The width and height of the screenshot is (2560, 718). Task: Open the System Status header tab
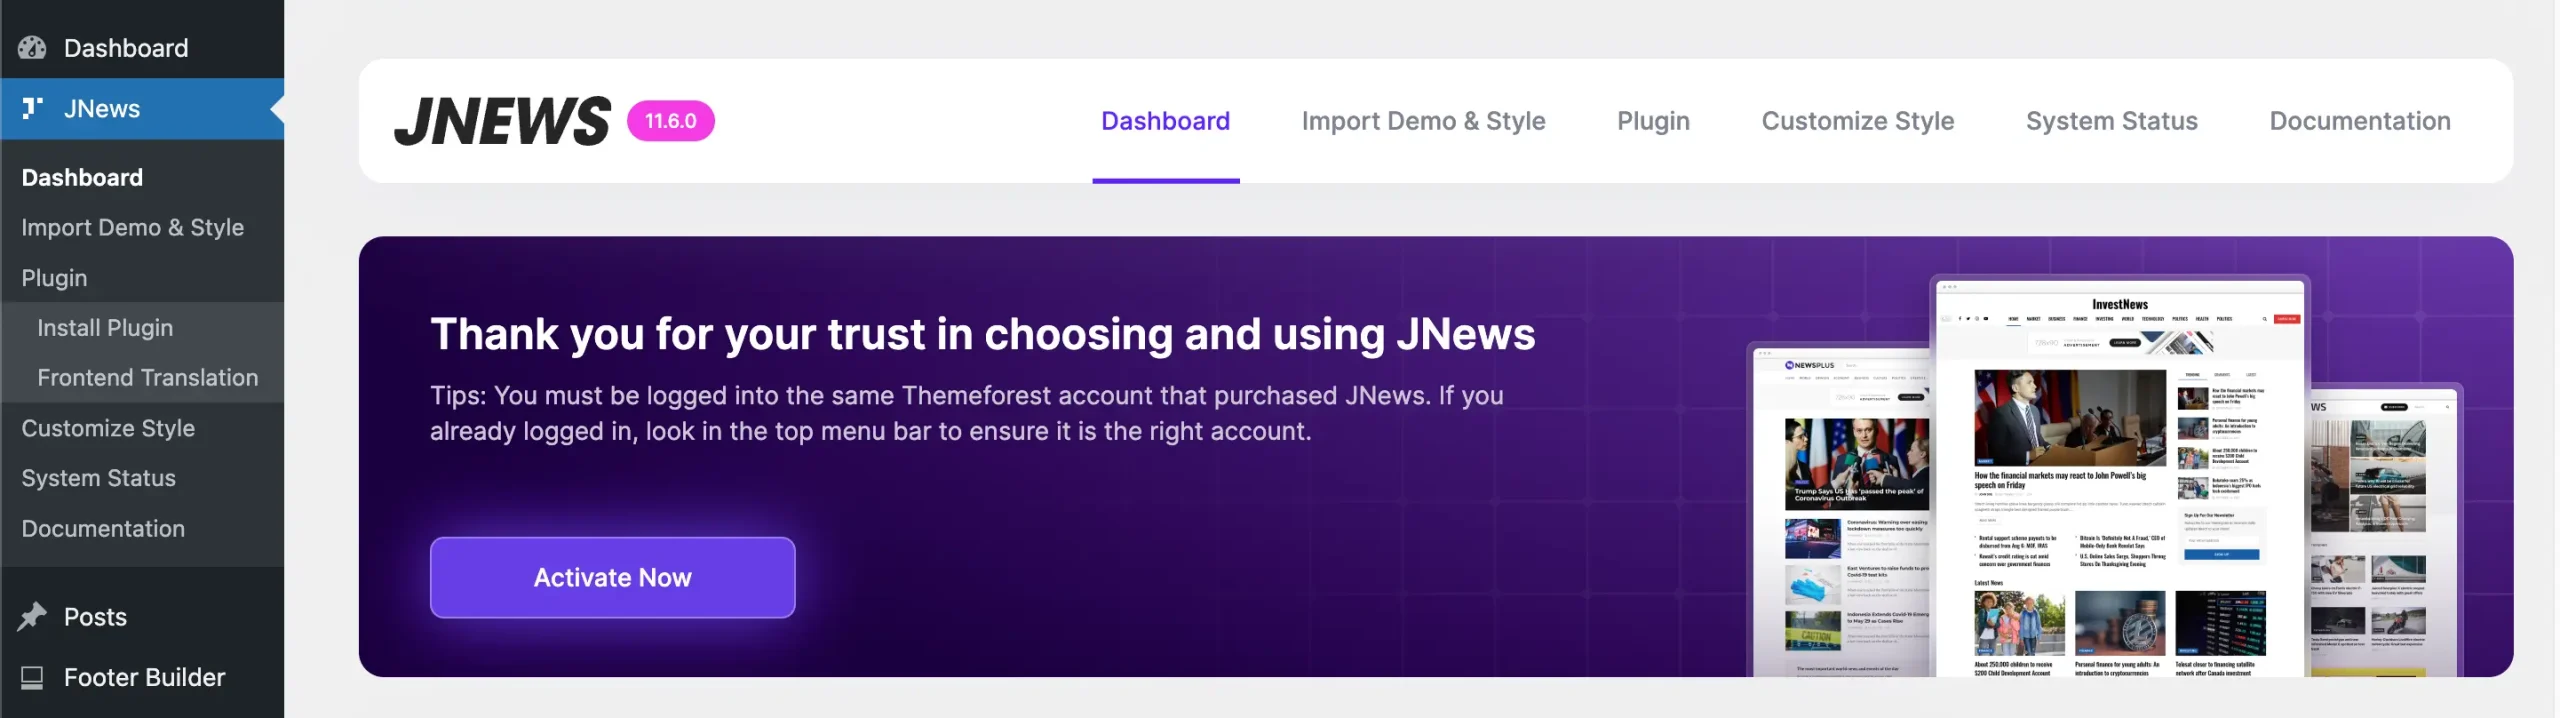click(x=2111, y=121)
